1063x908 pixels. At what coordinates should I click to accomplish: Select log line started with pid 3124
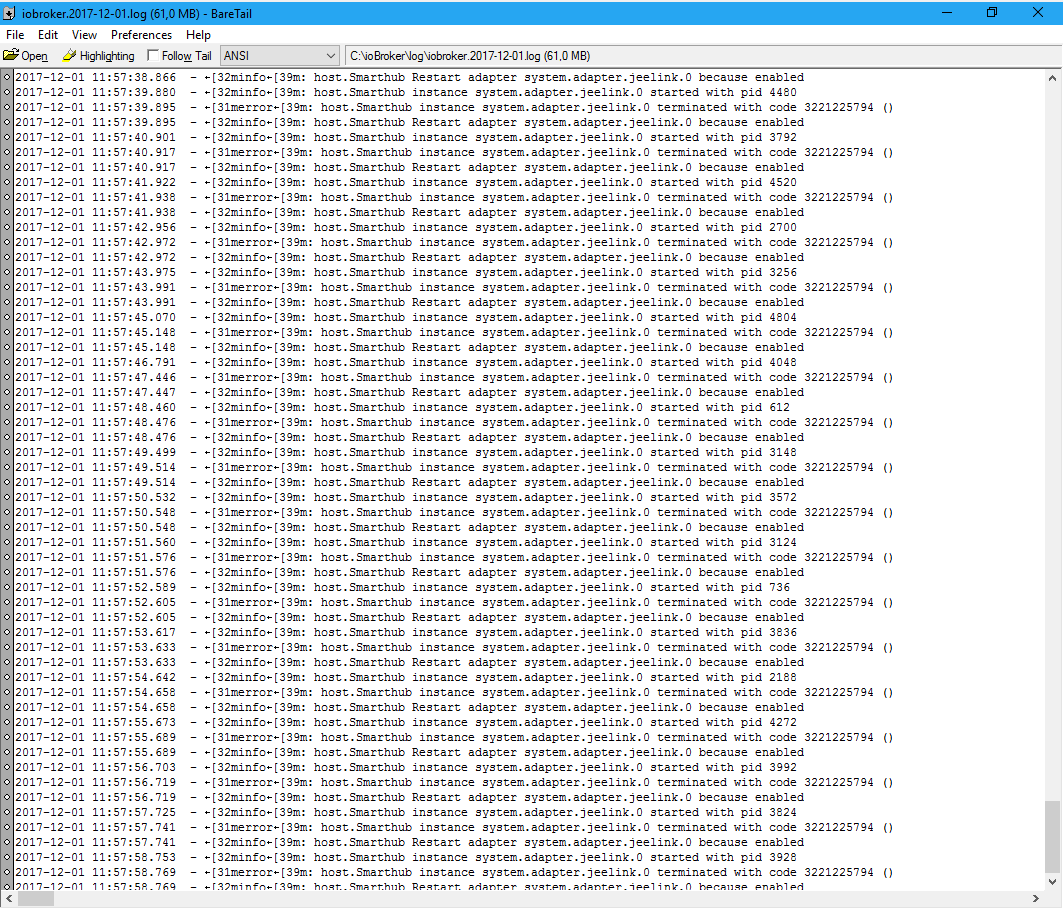405,542
